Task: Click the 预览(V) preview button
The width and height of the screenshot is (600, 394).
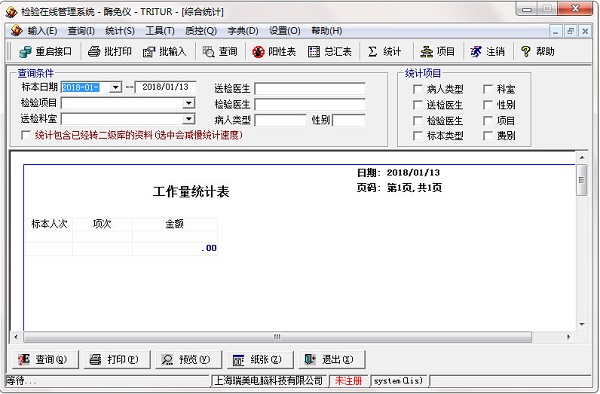Action: (189, 360)
